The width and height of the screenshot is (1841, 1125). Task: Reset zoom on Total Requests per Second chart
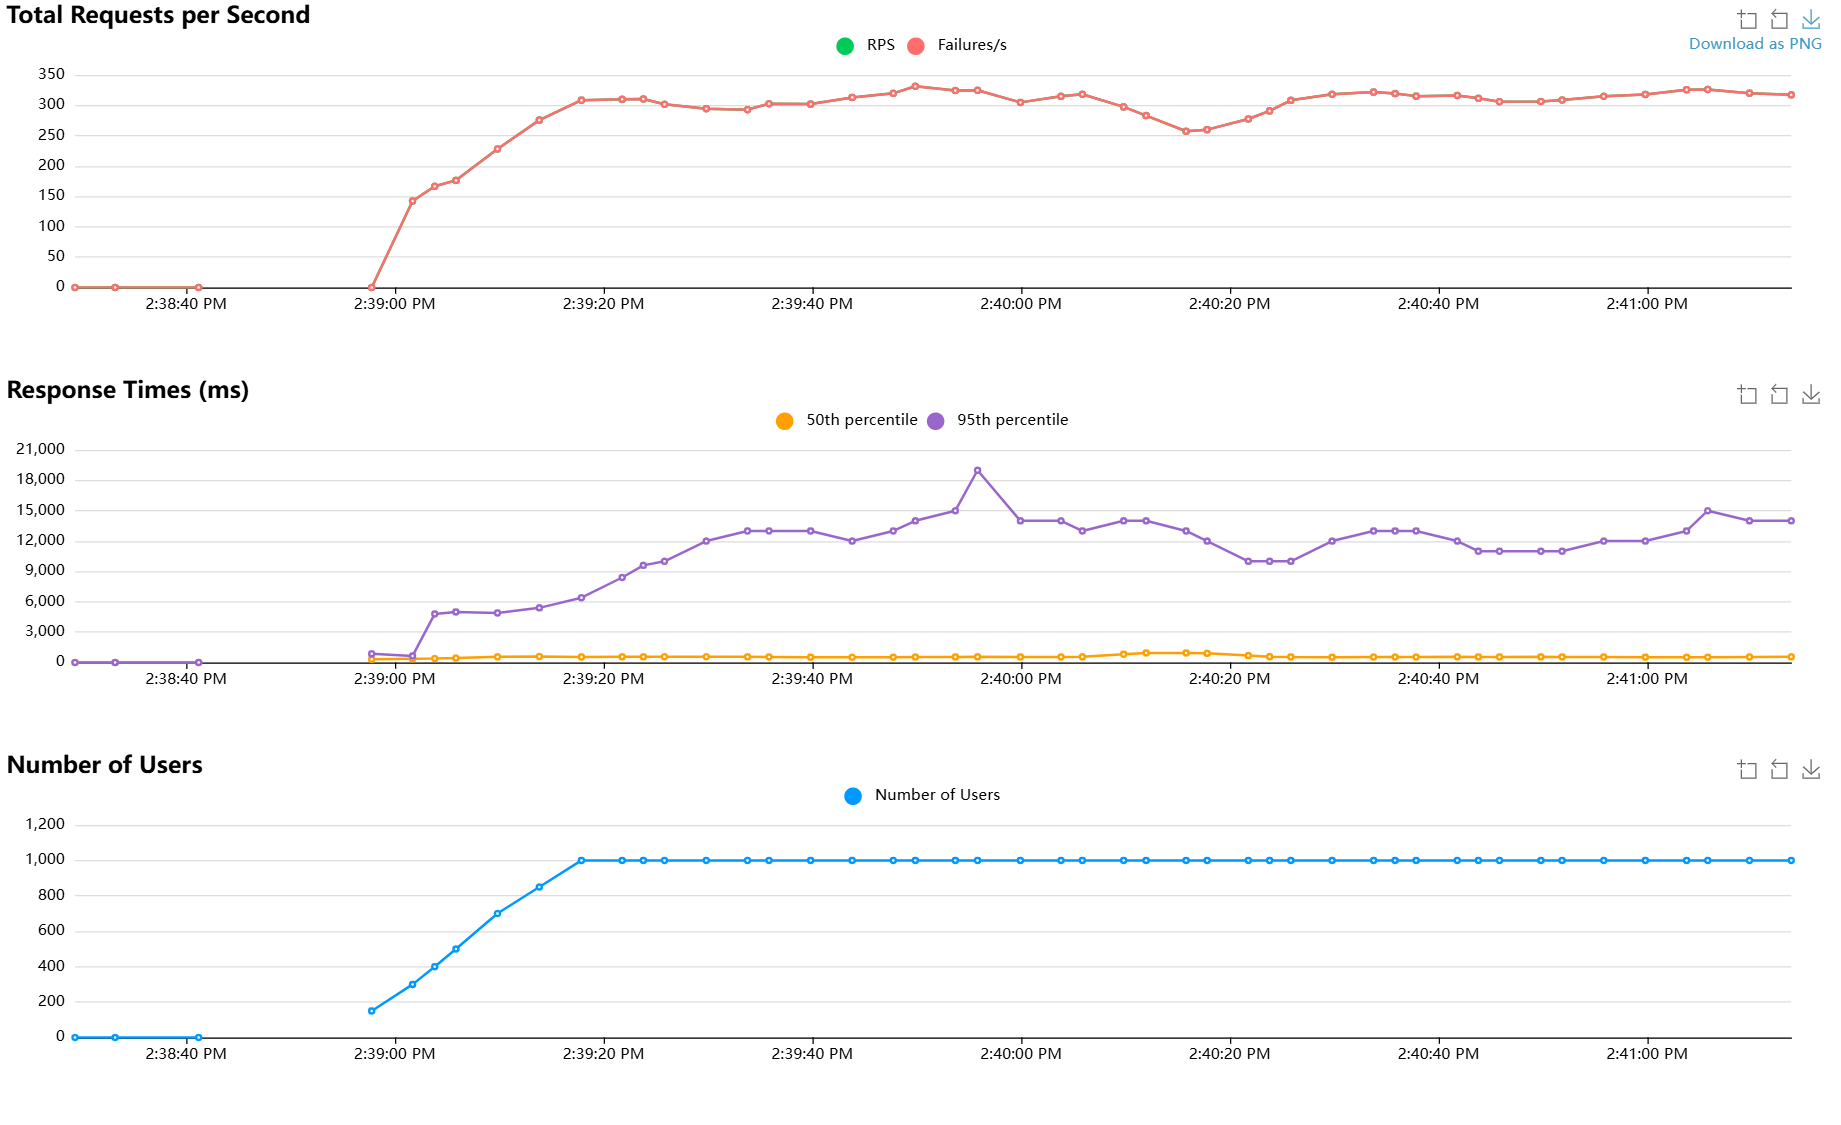pyautogui.click(x=1779, y=20)
